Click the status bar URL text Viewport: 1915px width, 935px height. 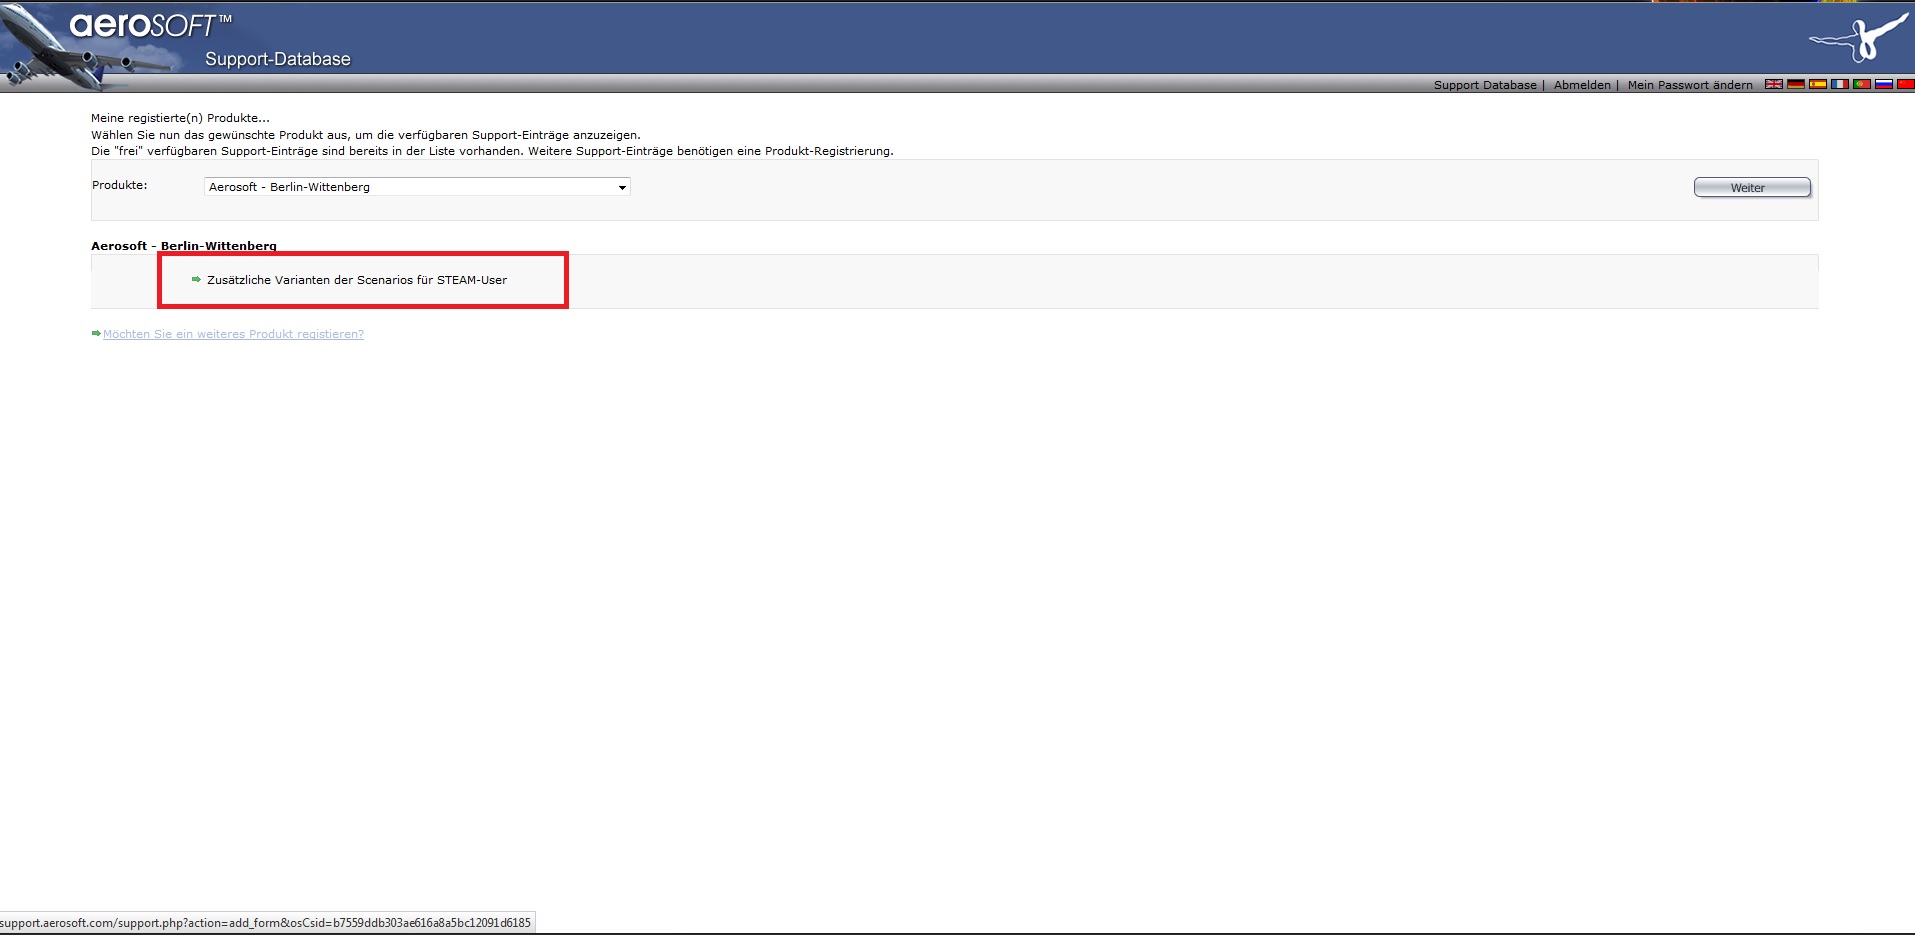click(265, 923)
